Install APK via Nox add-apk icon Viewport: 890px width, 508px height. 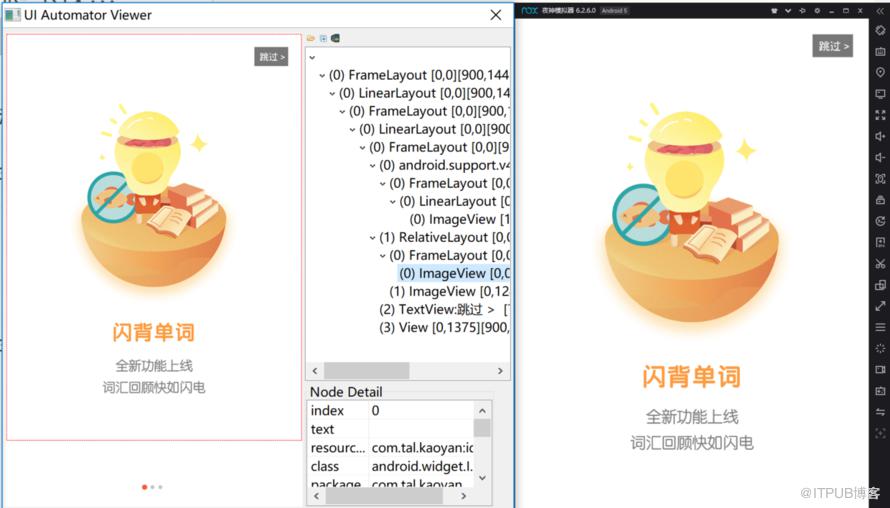(880, 242)
